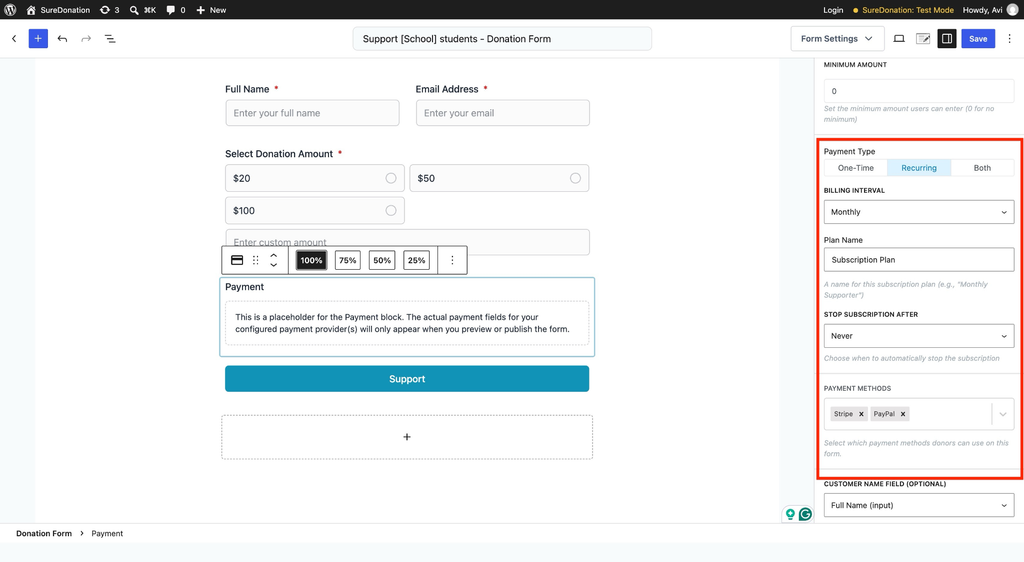Viewport: 1024px width, 562px height.
Task: Click the Minimum Amount field
Action: 919,91
